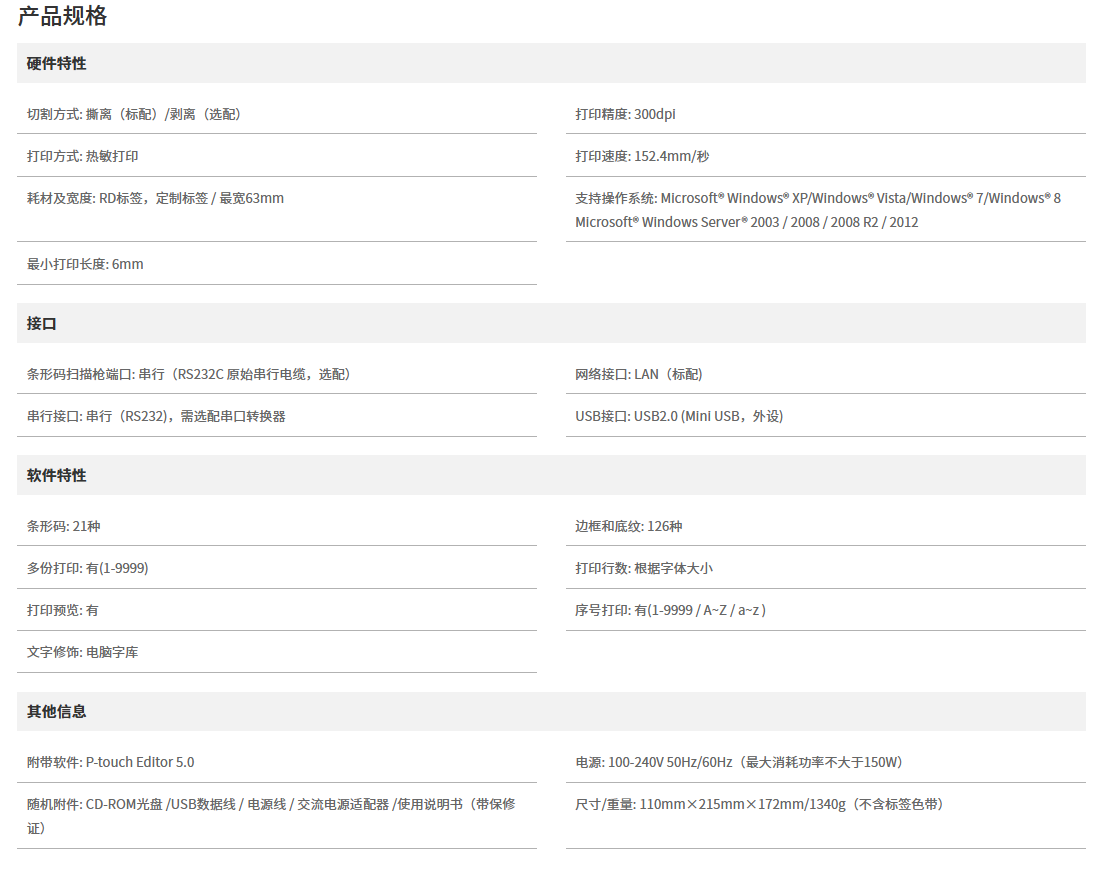Select the USB接口 USB2.0 row
The image size is (1111, 869).
pyautogui.click(x=679, y=416)
